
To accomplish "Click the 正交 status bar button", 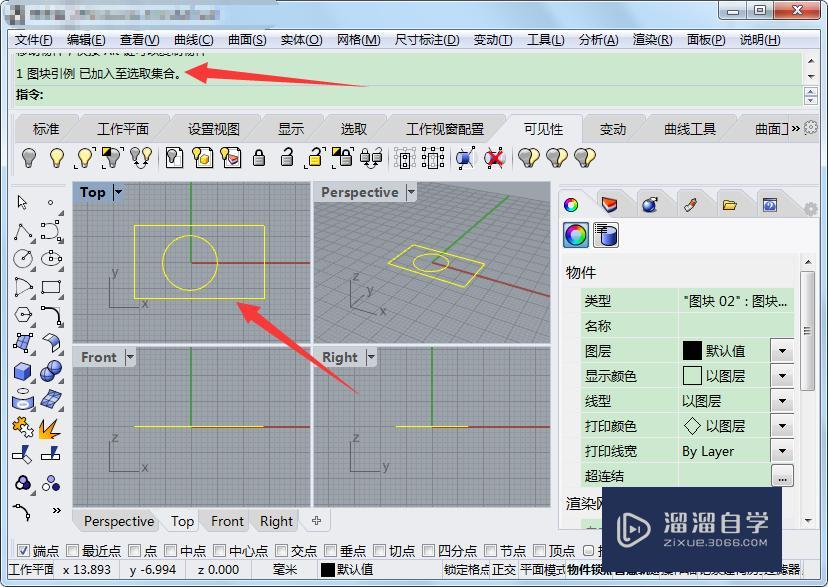I will (504, 570).
